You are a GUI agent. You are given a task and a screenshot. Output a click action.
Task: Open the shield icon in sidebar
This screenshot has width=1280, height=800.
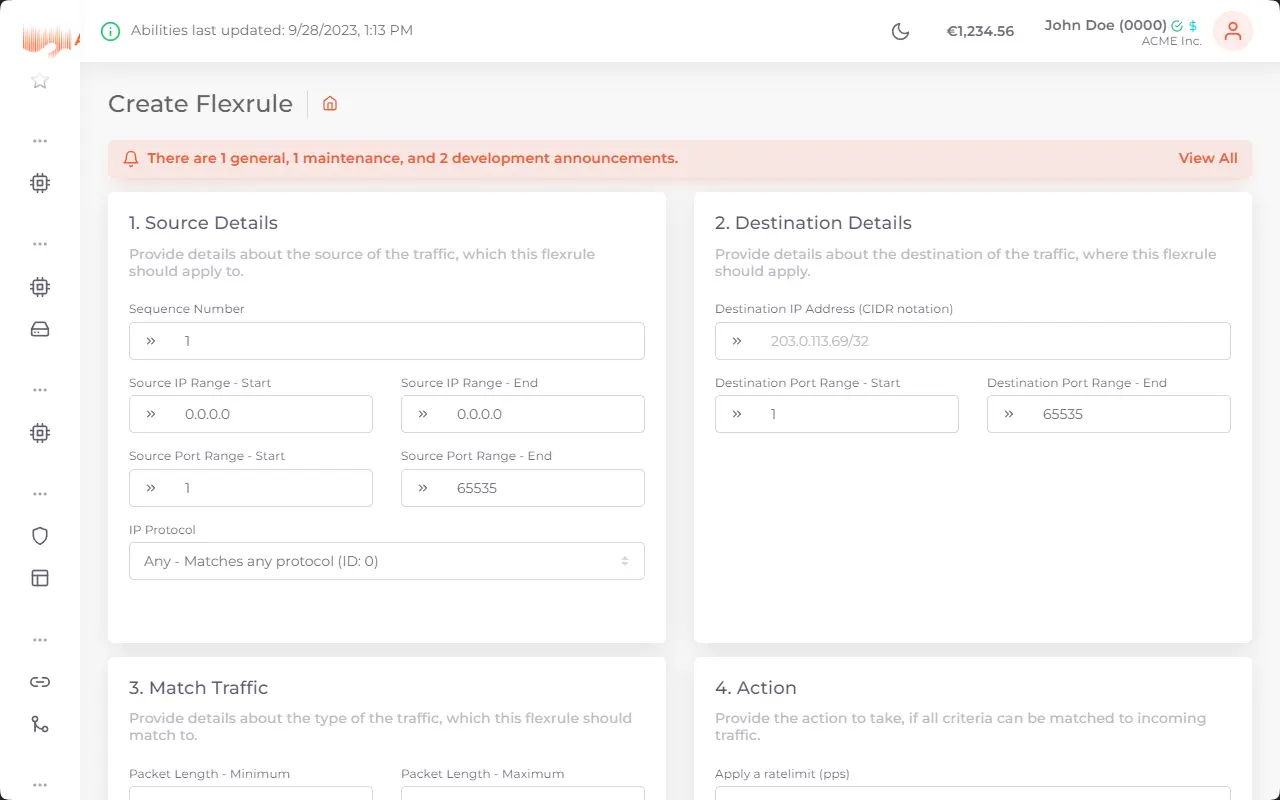pyautogui.click(x=40, y=536)
